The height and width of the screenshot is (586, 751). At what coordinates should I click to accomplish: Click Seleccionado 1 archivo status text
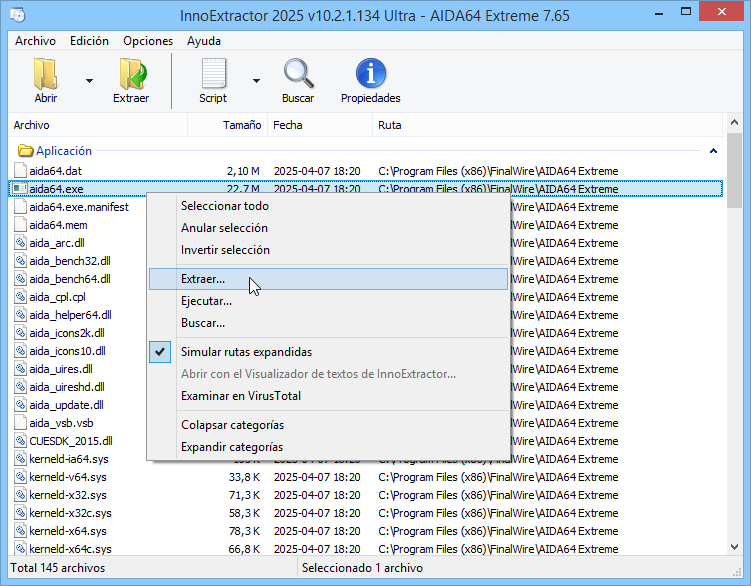[x=362, y=568]
